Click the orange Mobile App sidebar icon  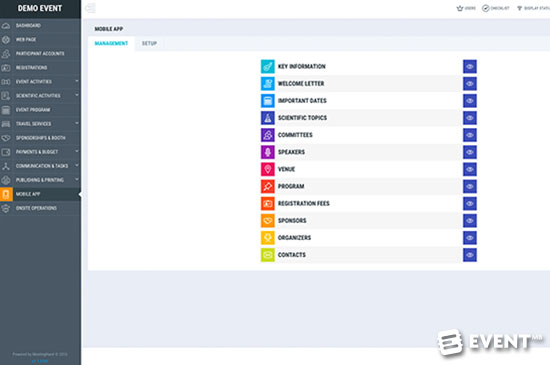point(6,194)
